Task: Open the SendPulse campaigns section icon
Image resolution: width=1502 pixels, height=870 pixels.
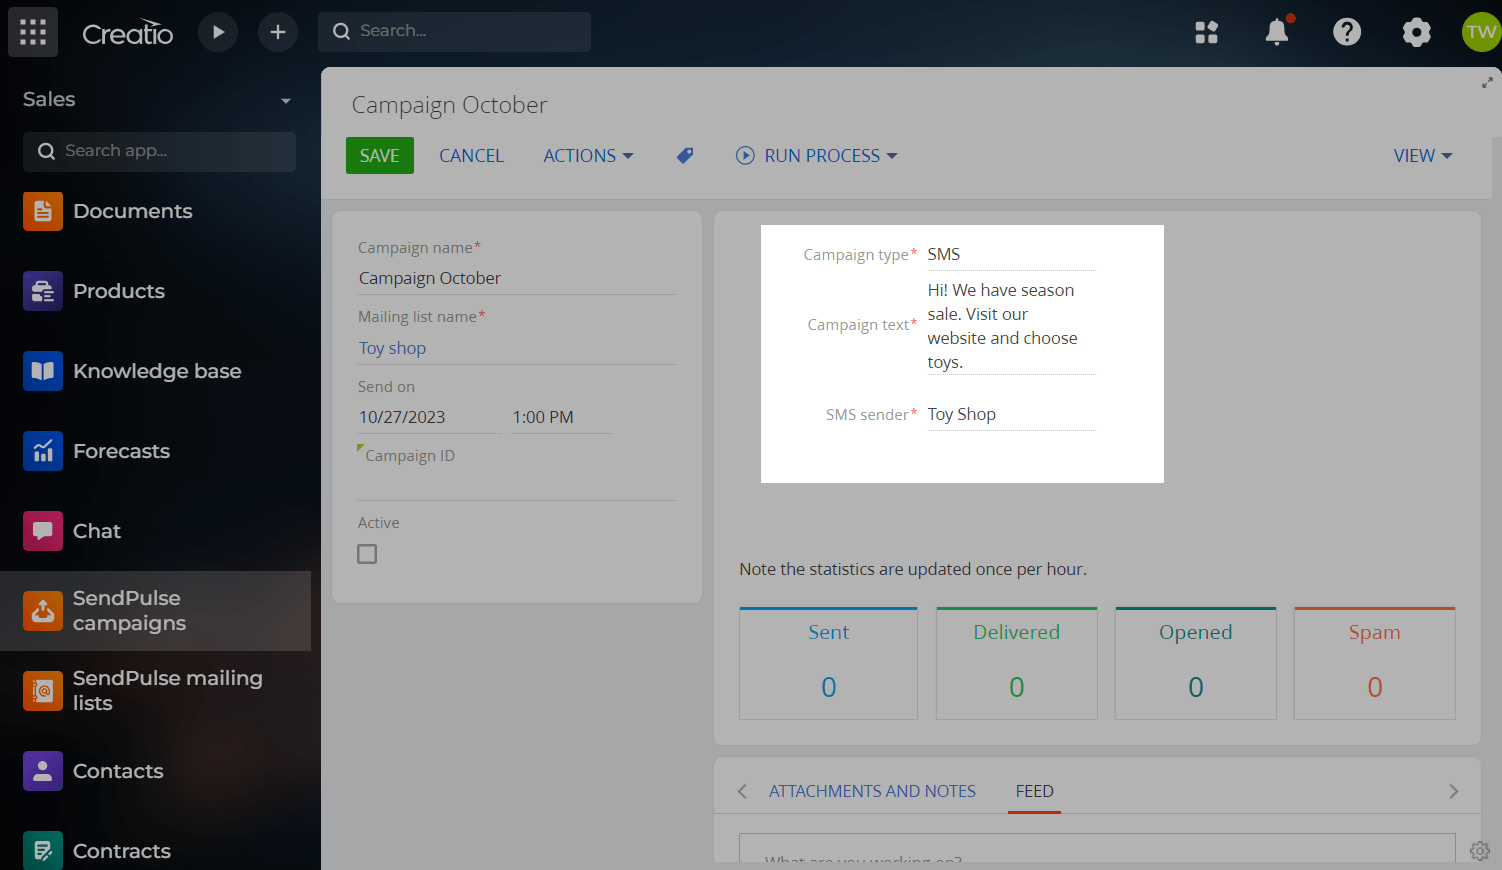Action: pos(43,611)
